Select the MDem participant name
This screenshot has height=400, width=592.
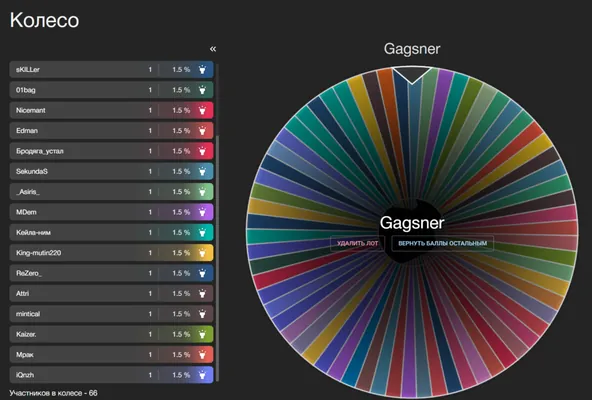coord(26,212)
